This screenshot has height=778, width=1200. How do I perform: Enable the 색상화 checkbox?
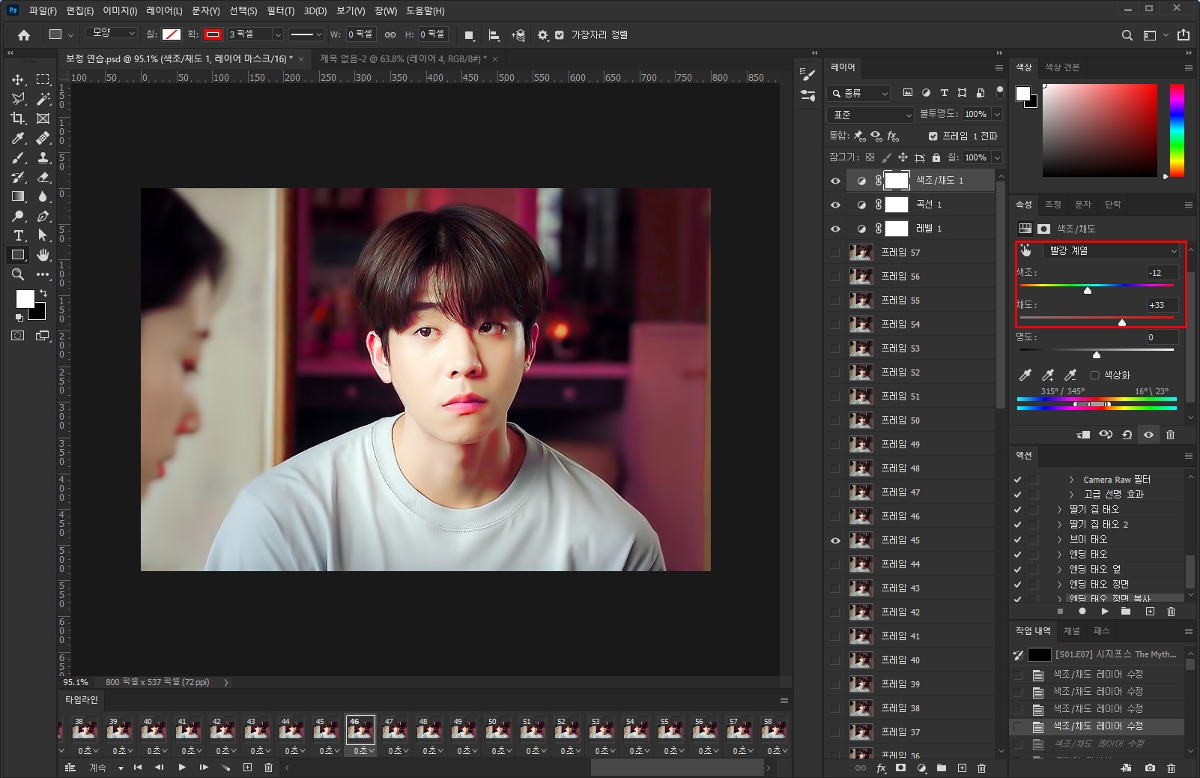point(1094,375)
